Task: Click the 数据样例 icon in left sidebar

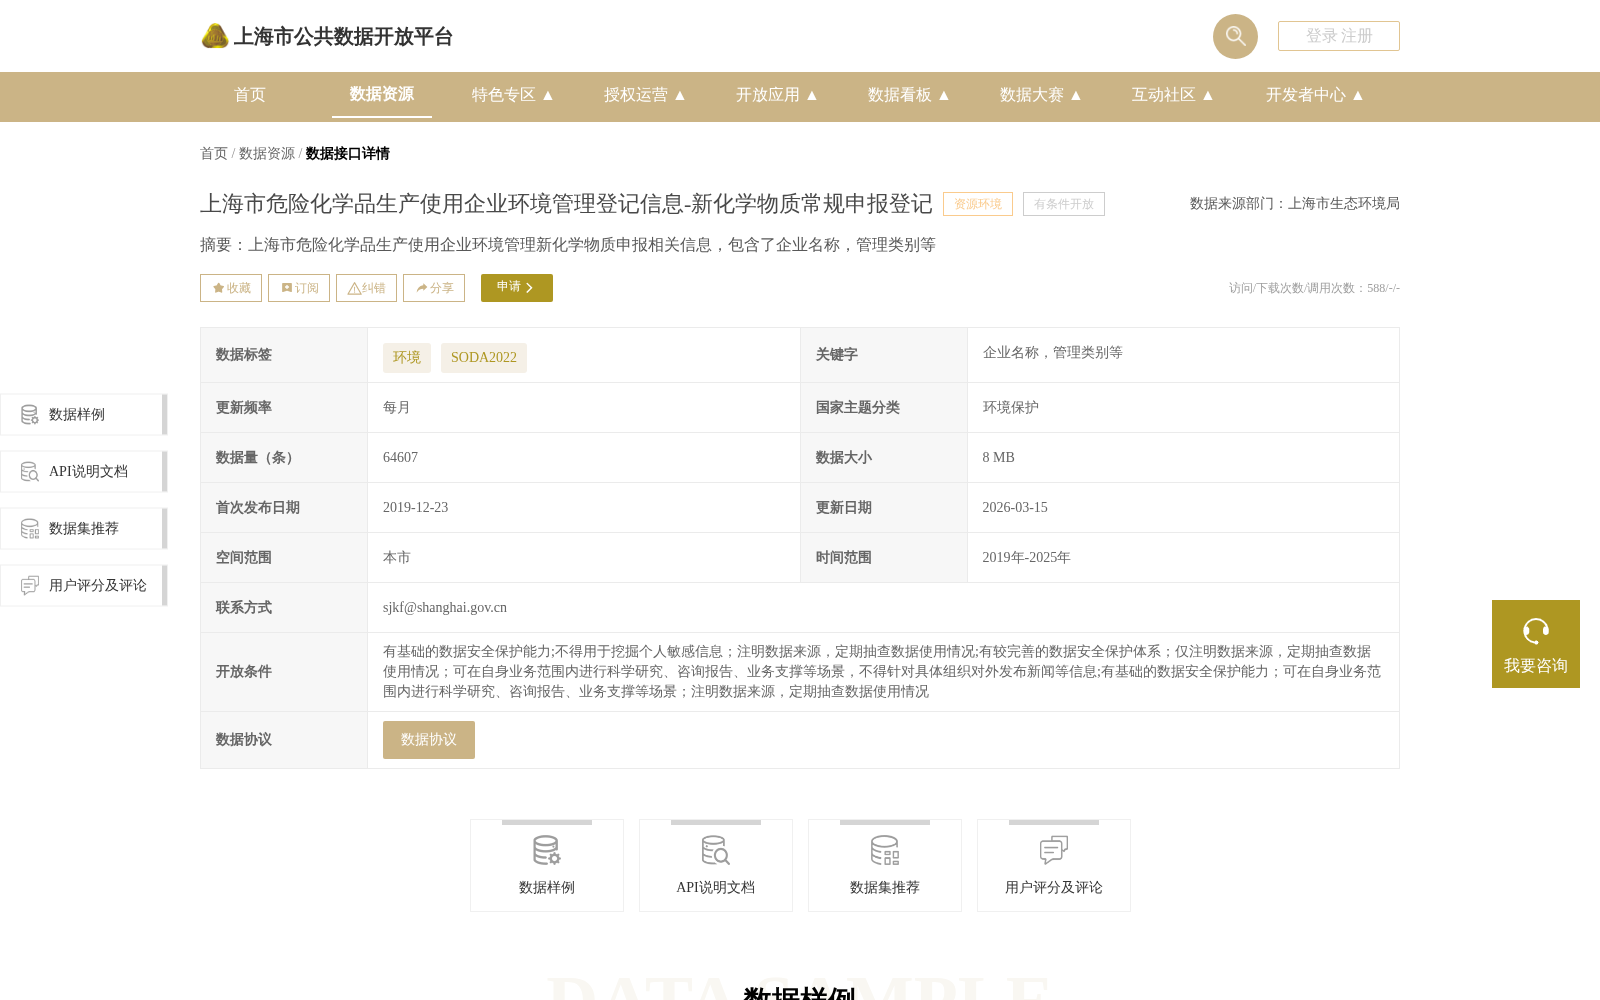Action: pos(30,415)
